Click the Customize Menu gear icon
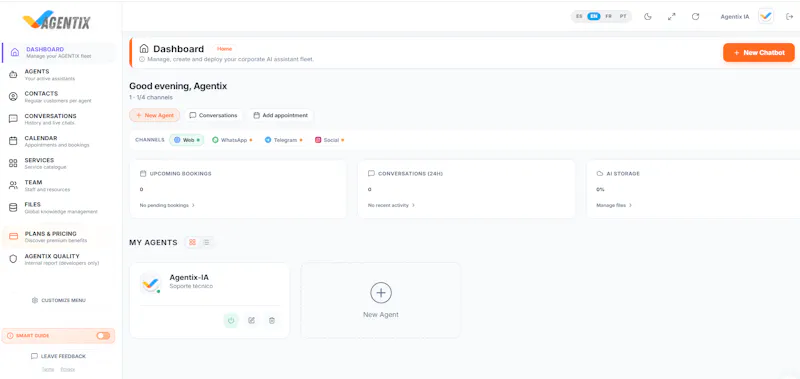The width and height of the screenshot is (800, 379). click(35, 300)
